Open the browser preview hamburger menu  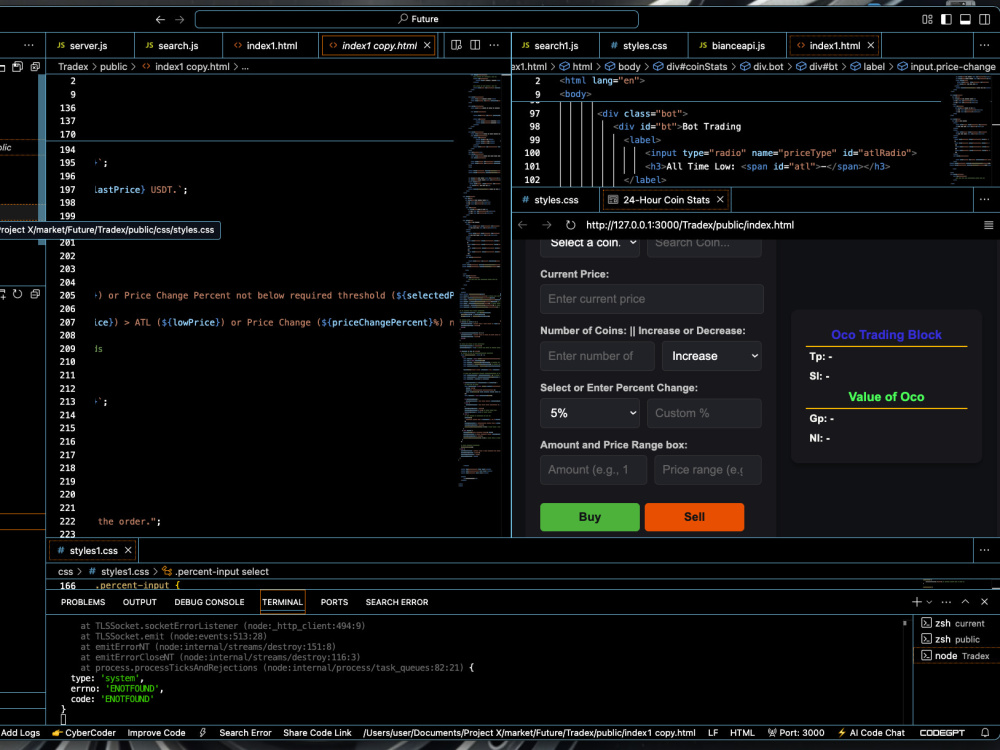tap(989, 225)
